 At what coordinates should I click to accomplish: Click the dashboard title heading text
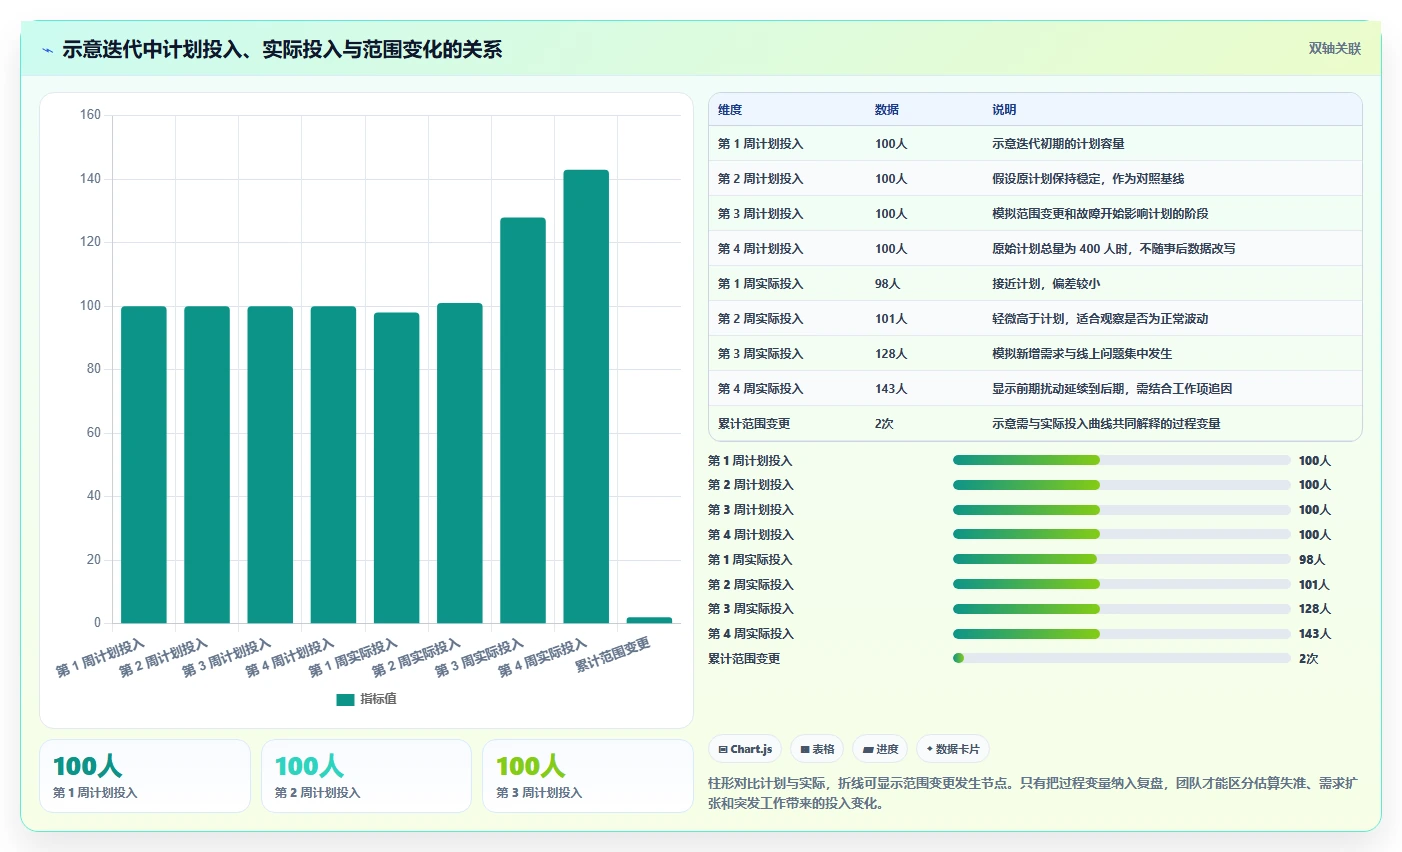click(x=282, y=49)
